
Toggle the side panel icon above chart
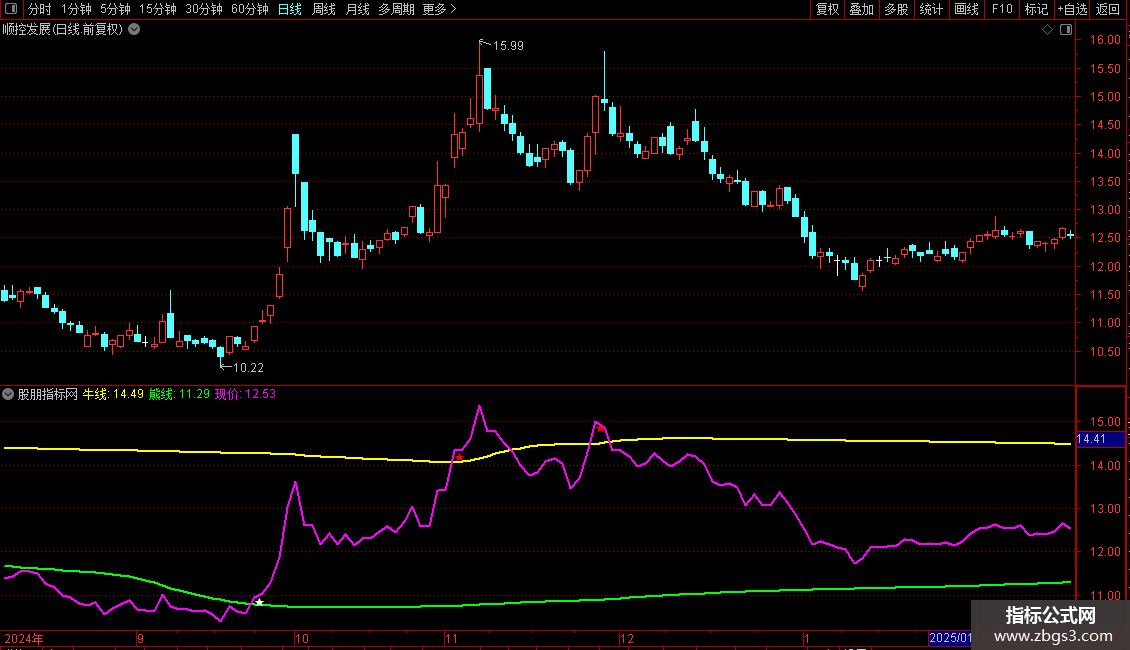click(x=1067, y=30)
